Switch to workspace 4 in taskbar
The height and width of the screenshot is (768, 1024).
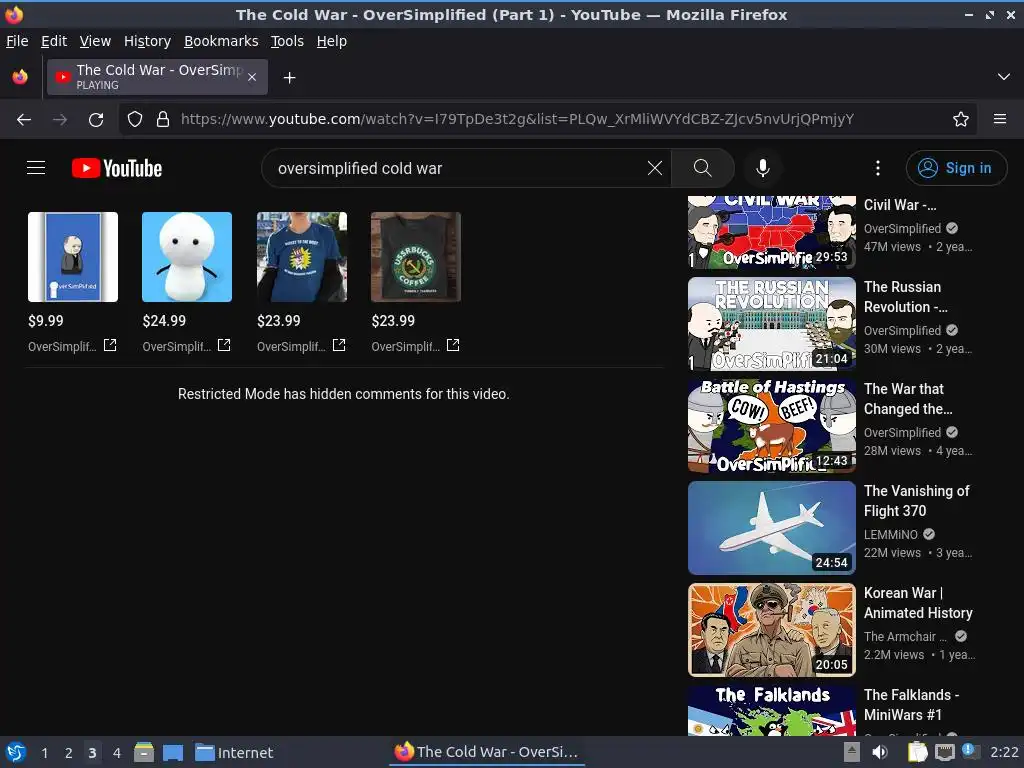point(117,753)
